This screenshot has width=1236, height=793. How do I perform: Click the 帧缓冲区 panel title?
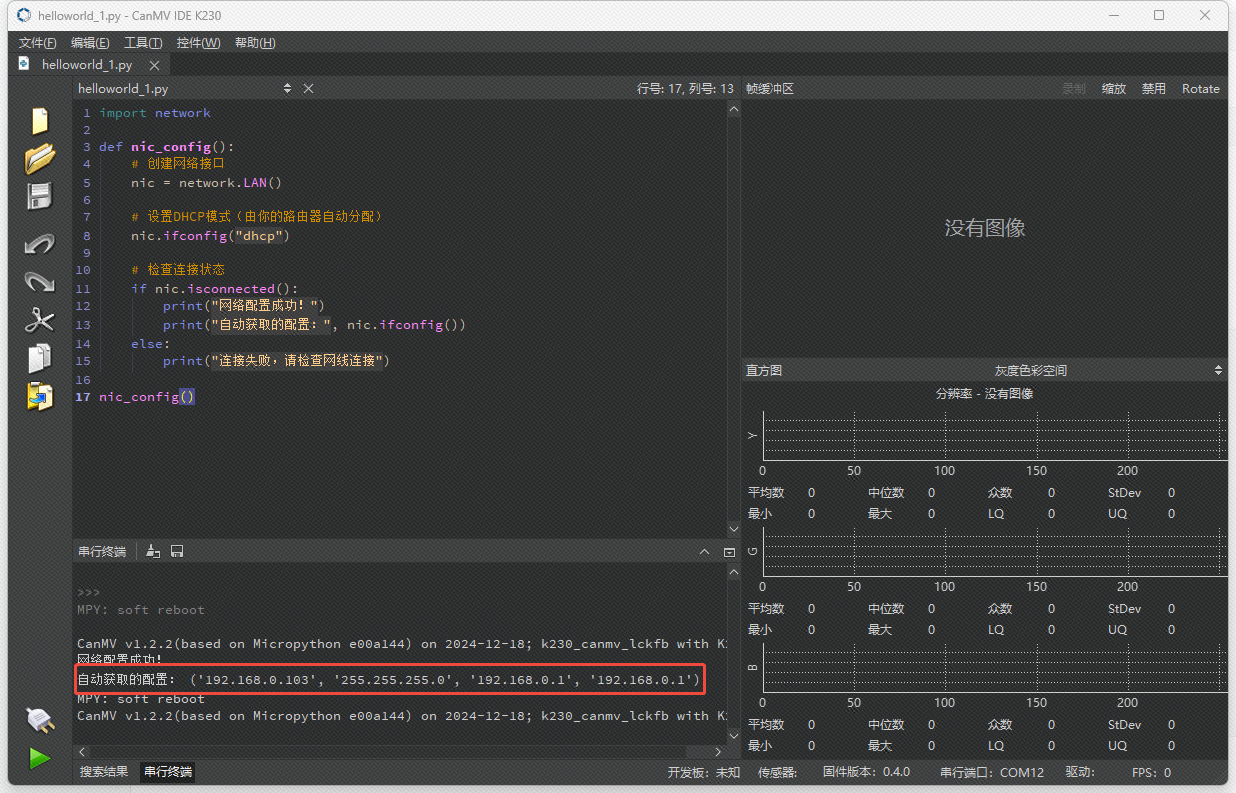click(x=770, y=88)
